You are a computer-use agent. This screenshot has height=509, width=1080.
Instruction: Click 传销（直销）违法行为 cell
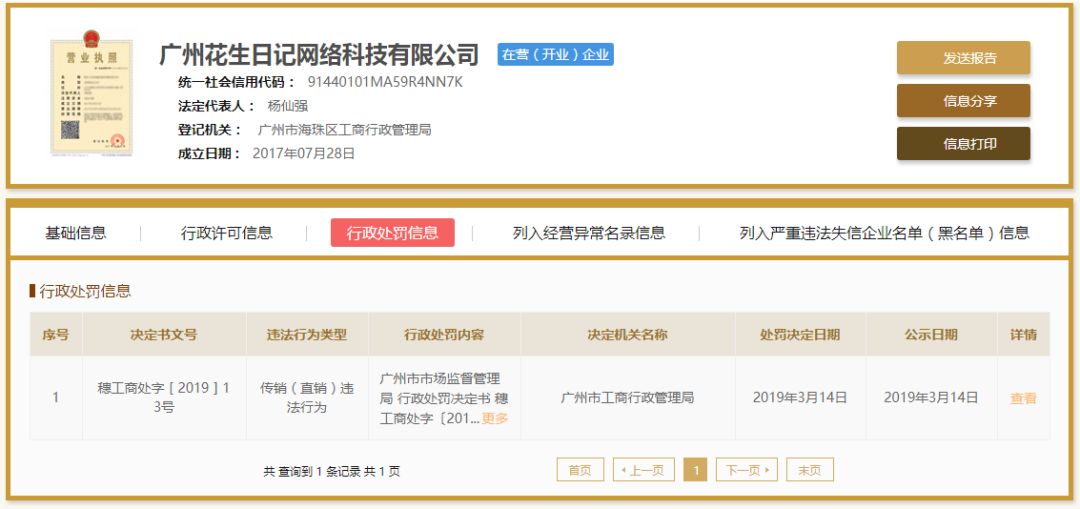[x=307, y=397]
